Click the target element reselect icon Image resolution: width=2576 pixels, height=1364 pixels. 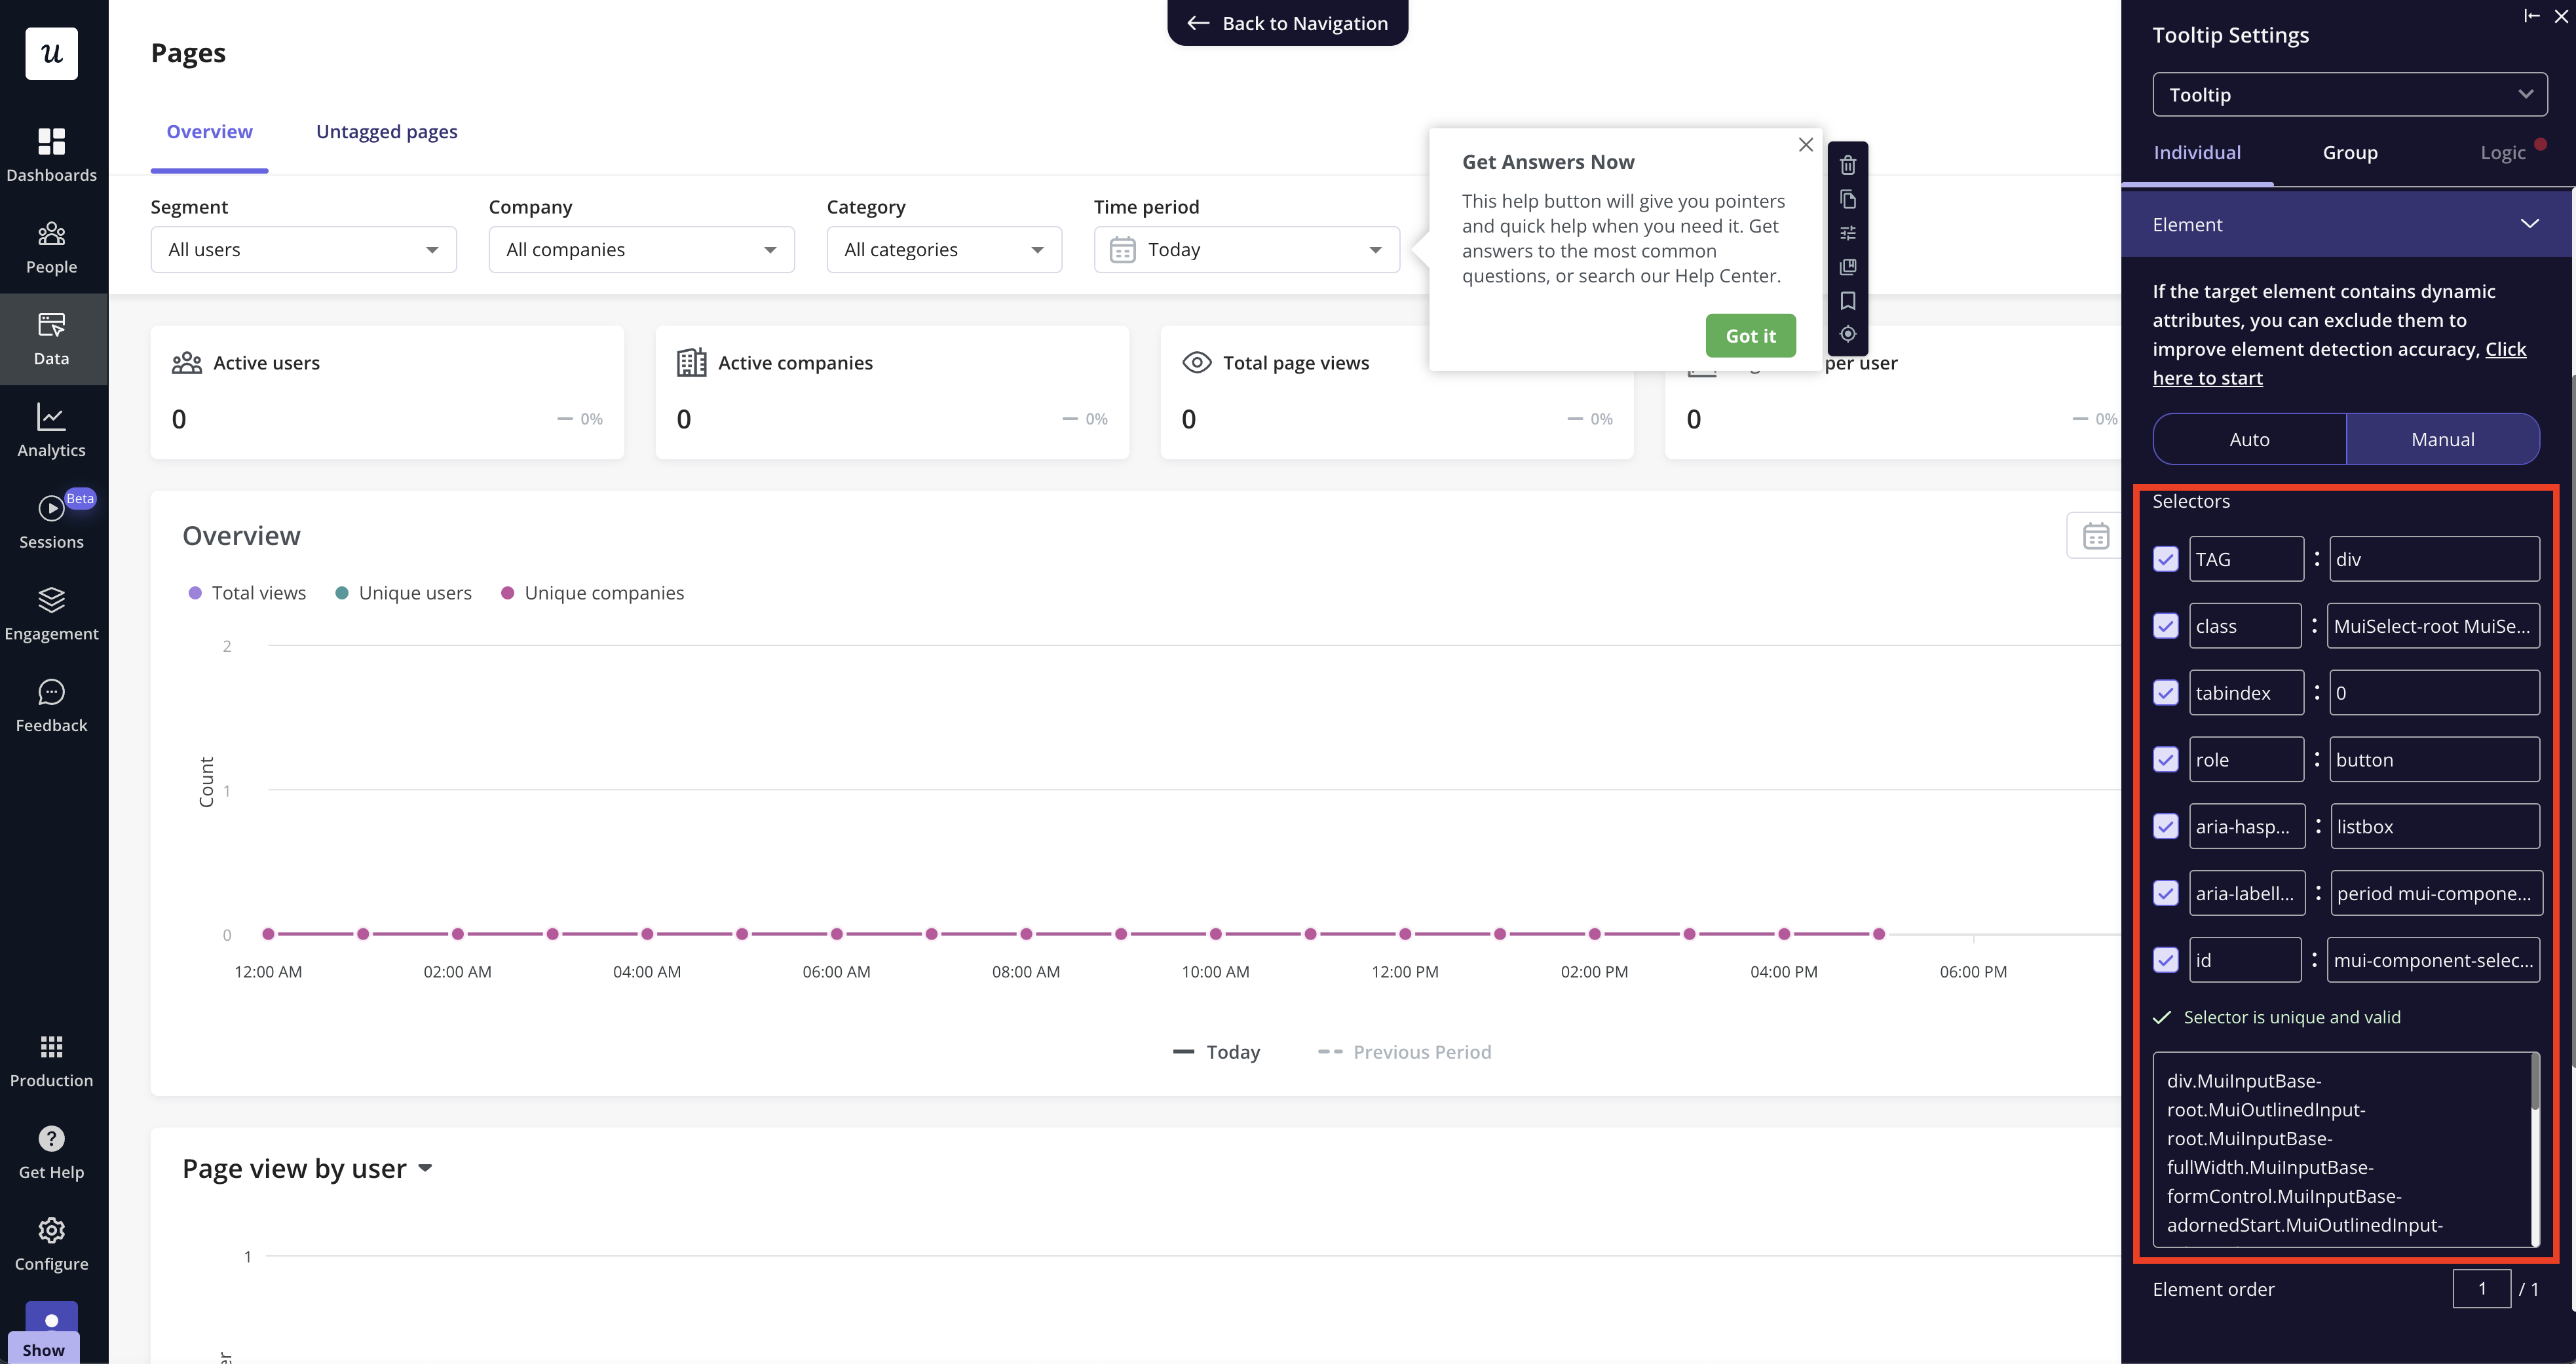[1847, 334]
